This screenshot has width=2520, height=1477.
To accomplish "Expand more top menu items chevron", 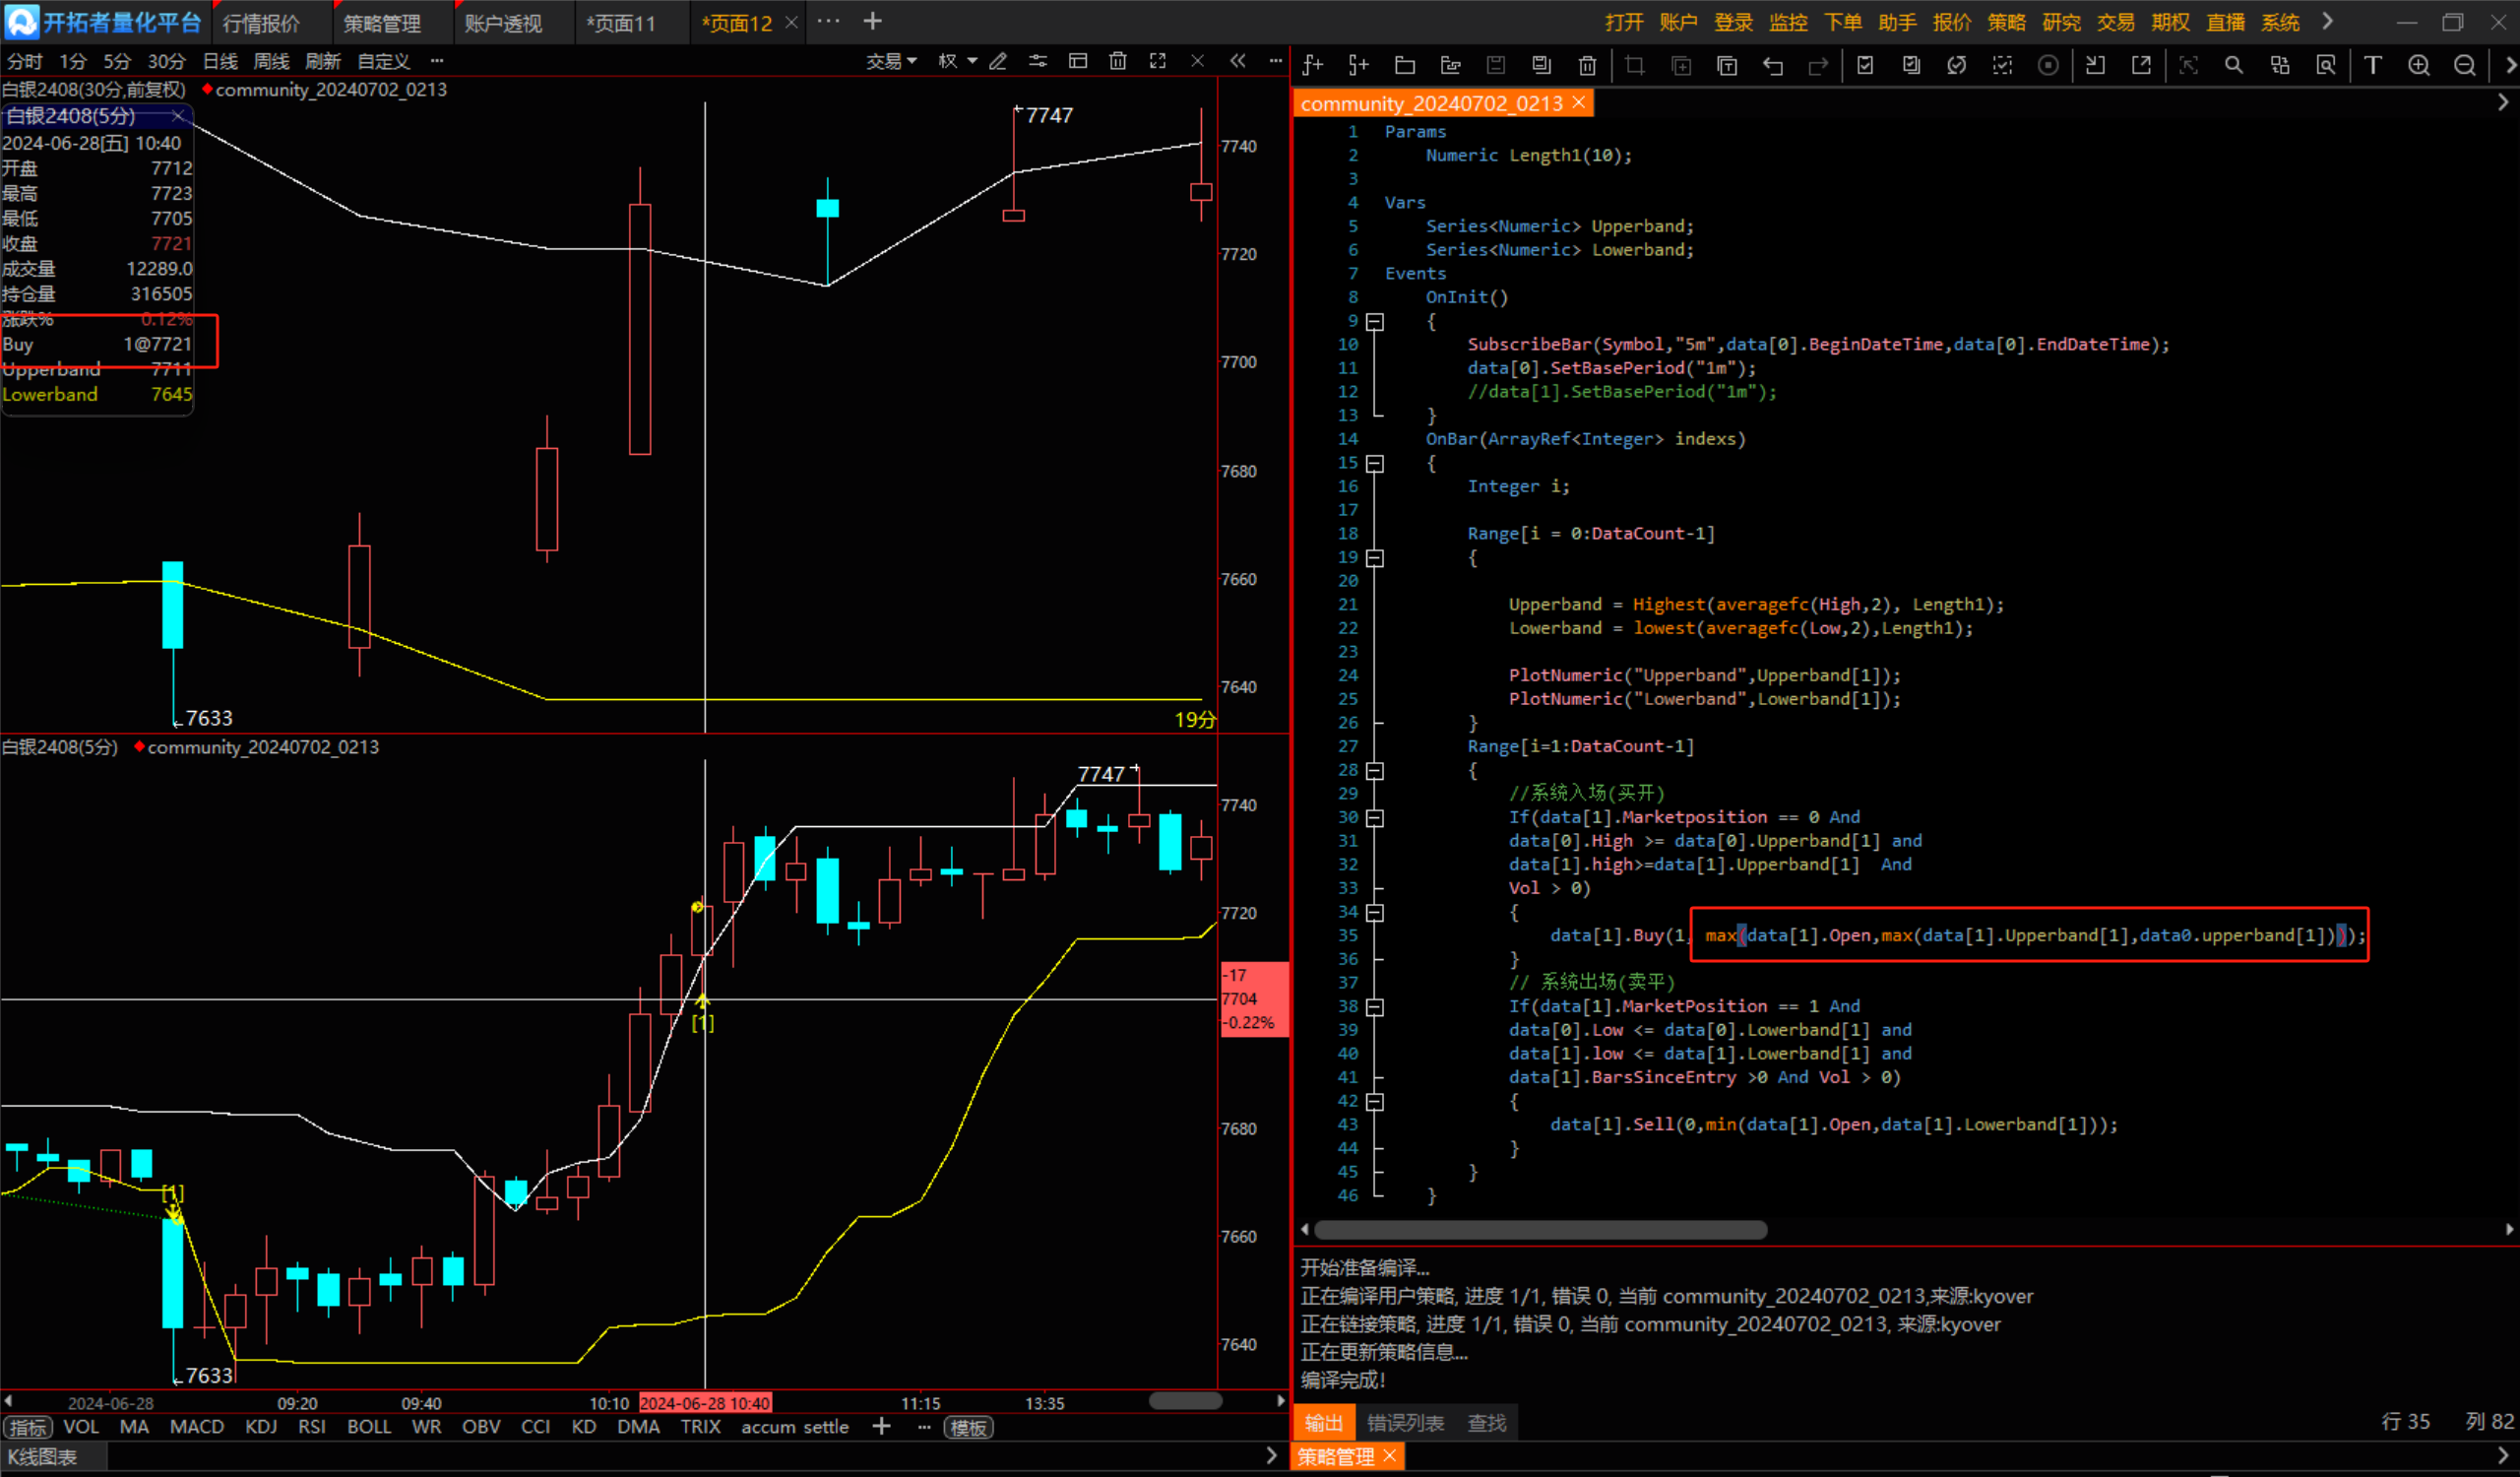I will 2327,21.
